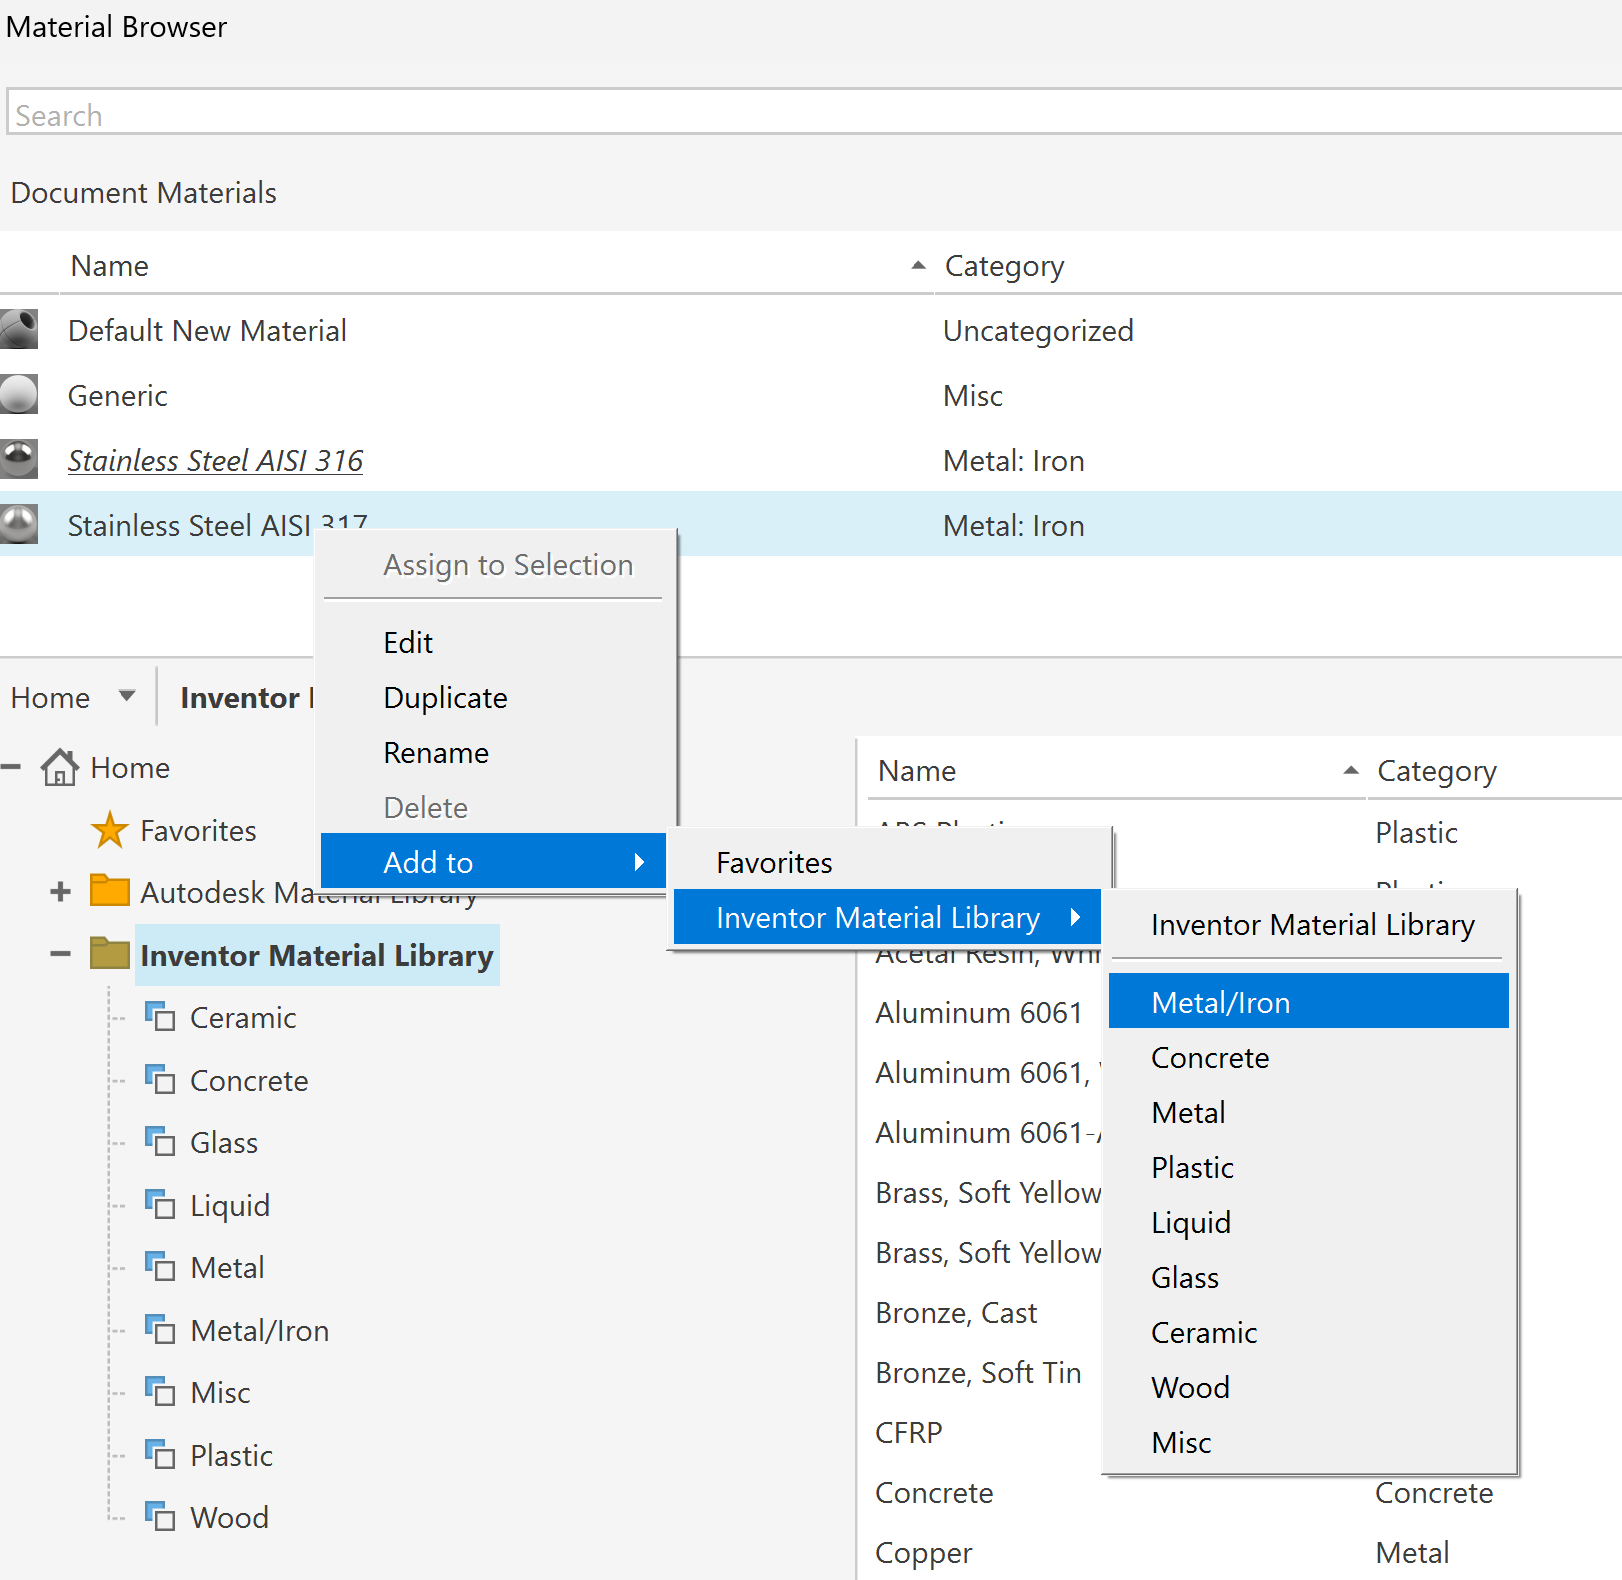Select Ceramic label in the library tree

click(x=243, y=1017)
